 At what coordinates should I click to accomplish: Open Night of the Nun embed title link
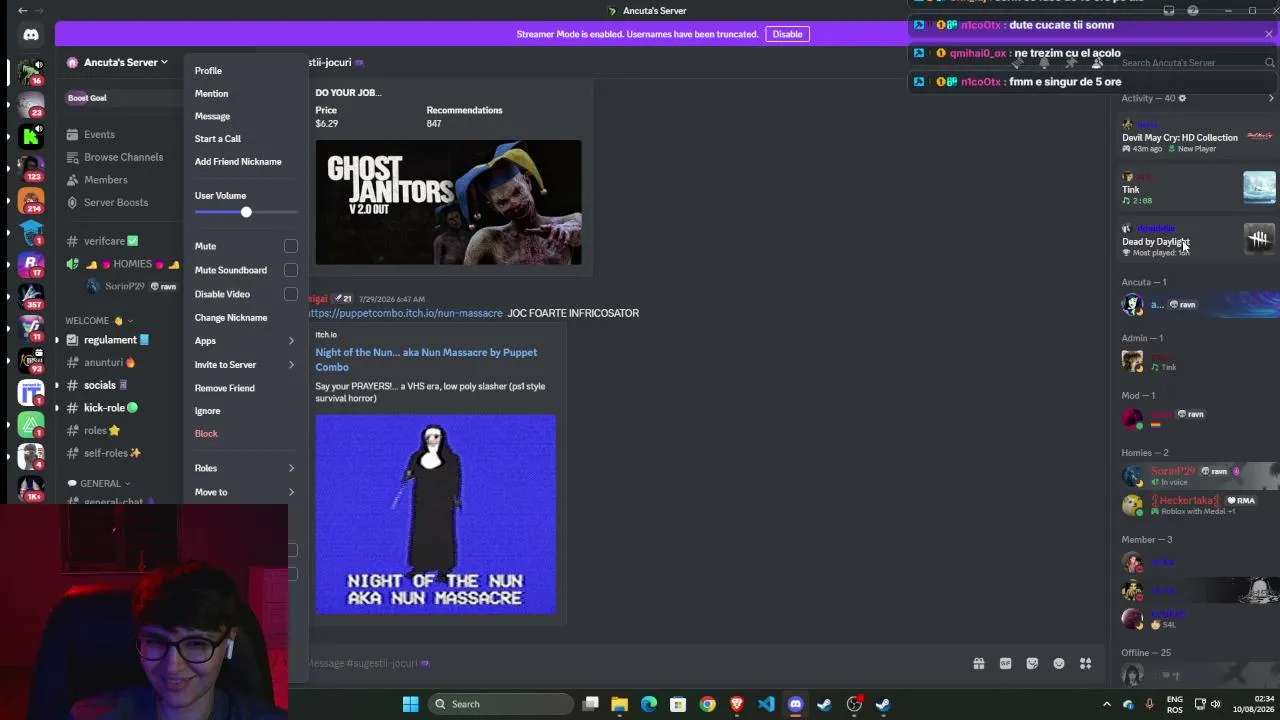click(426, 360)
